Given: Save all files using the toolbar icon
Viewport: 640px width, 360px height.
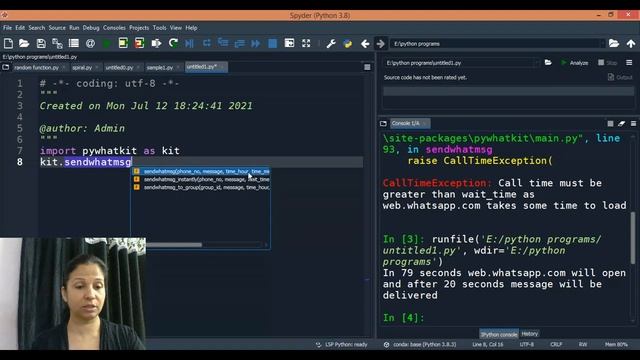Looking at the screenshot, I should (57, 43).
